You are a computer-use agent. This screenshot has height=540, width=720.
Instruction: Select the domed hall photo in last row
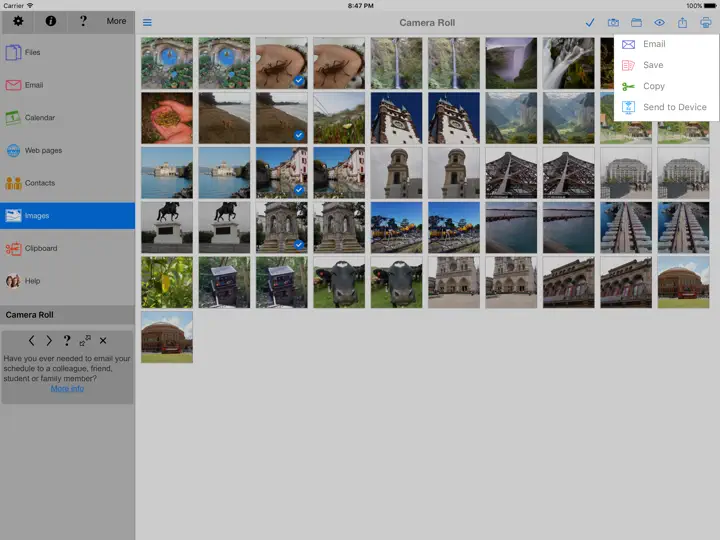(167, 337)
